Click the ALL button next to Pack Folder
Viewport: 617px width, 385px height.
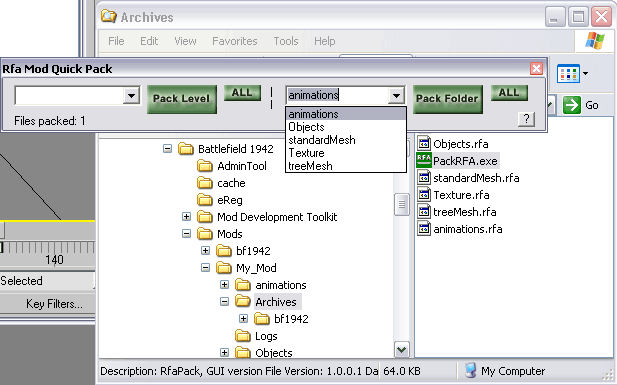pos(509,93)
